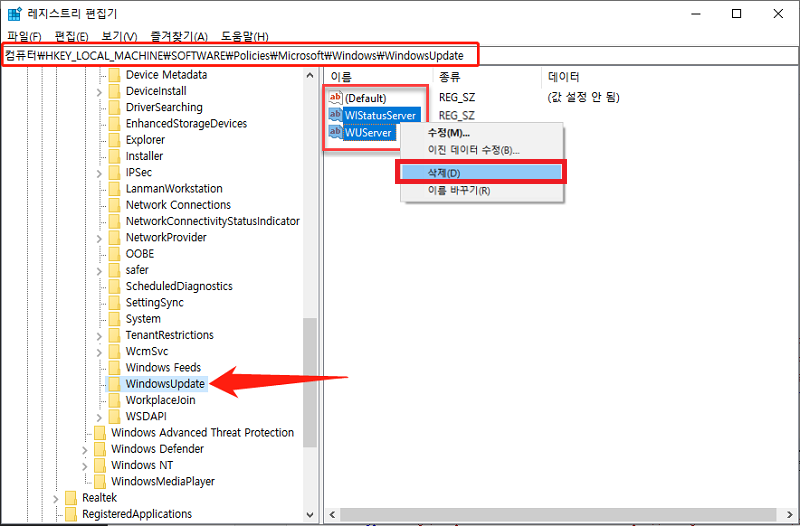Viewport: 800px width, 526px height.
Task: Open the 즐겨찾기(A) menu
Action: tap(179, 36)
